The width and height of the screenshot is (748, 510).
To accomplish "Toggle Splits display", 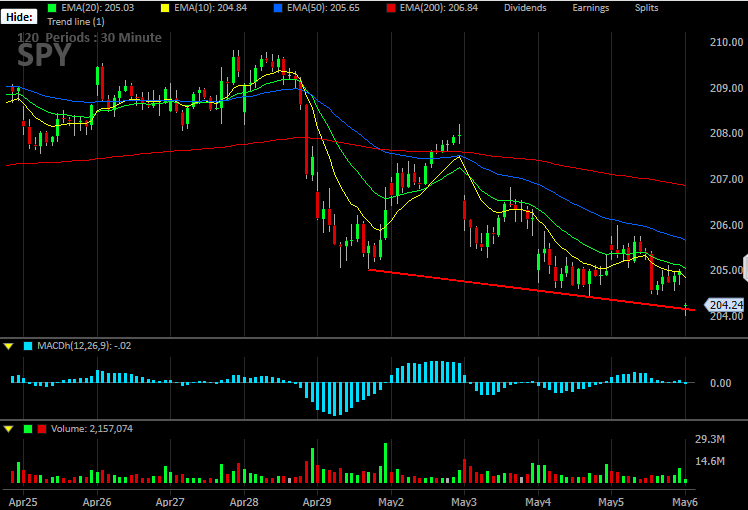I will (x=646, y=8).
